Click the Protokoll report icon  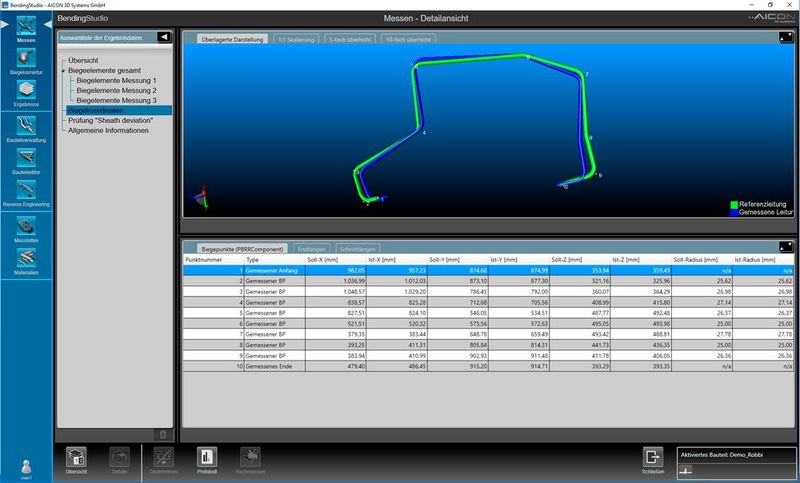pyautogui.click(x=207, y=457)
